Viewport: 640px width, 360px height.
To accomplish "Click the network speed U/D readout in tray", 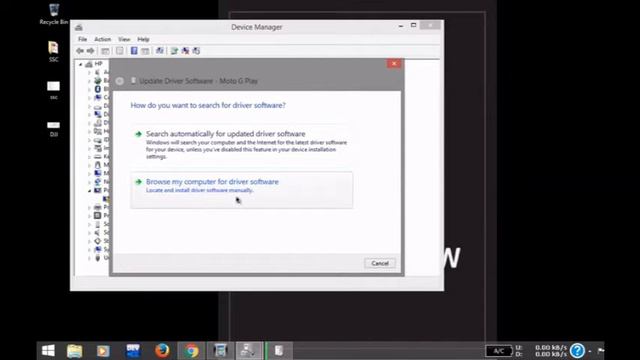I will coord(541,351).
